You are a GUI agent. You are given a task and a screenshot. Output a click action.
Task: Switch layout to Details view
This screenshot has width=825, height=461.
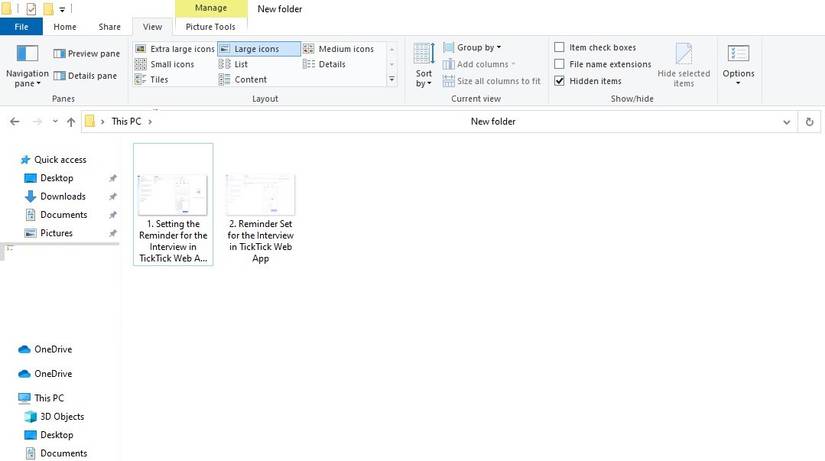(324, 64)
